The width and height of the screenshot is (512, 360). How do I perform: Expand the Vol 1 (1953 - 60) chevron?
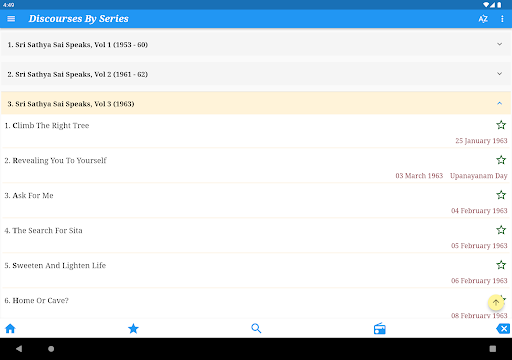(499, 44)
